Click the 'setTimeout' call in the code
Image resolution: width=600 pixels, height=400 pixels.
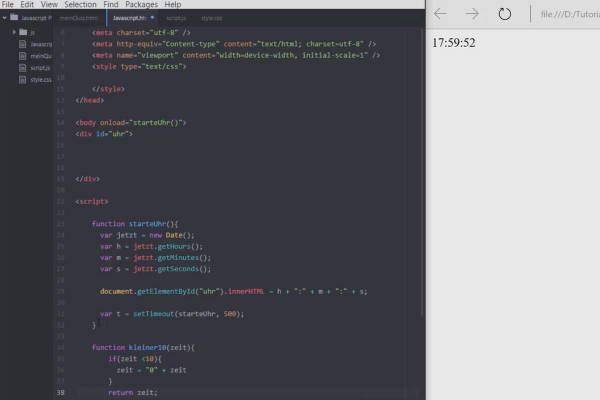coord(153,314)
